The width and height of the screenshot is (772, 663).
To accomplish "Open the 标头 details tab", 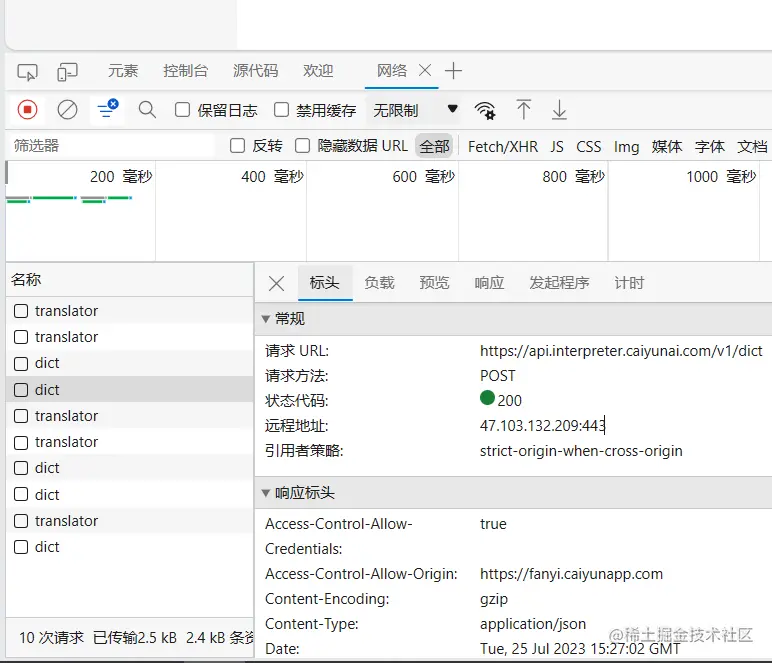I will (x=324, y=283).
